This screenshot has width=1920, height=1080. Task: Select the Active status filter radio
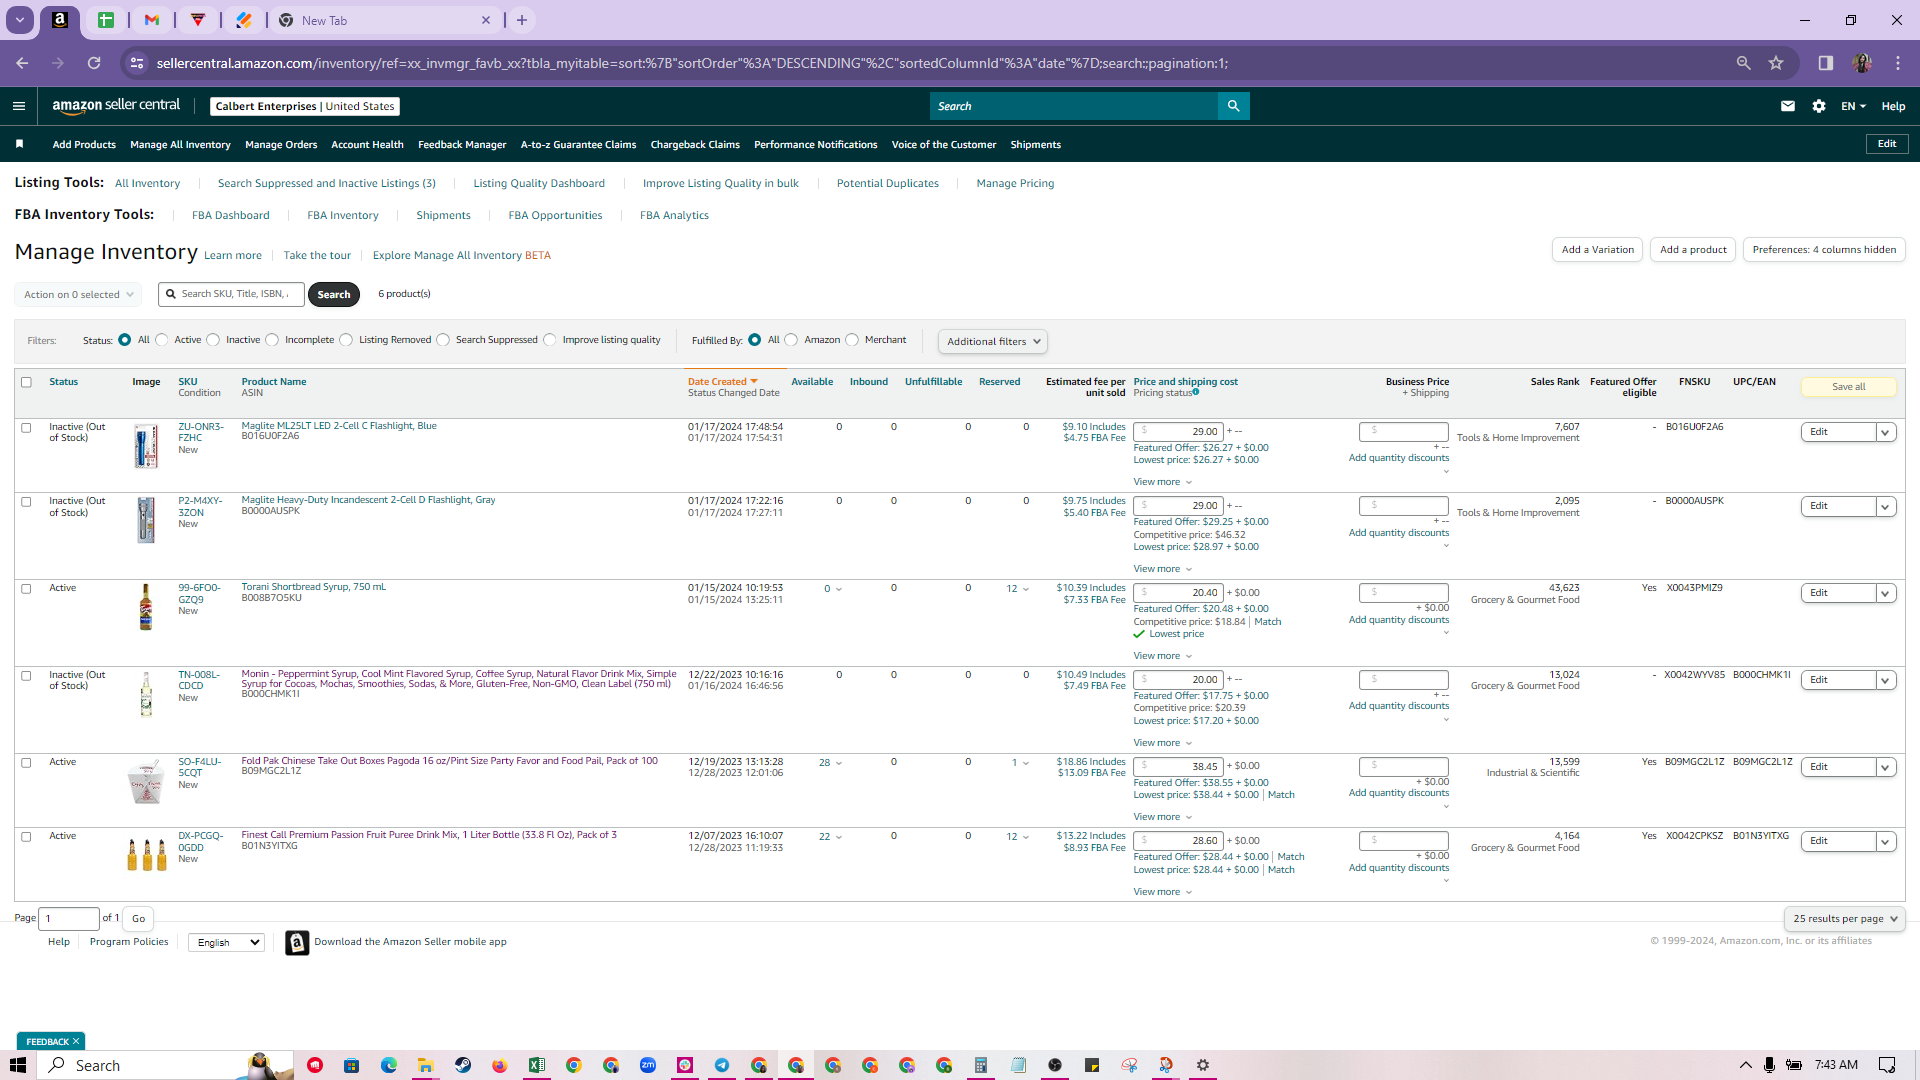(x=161, y=340)
